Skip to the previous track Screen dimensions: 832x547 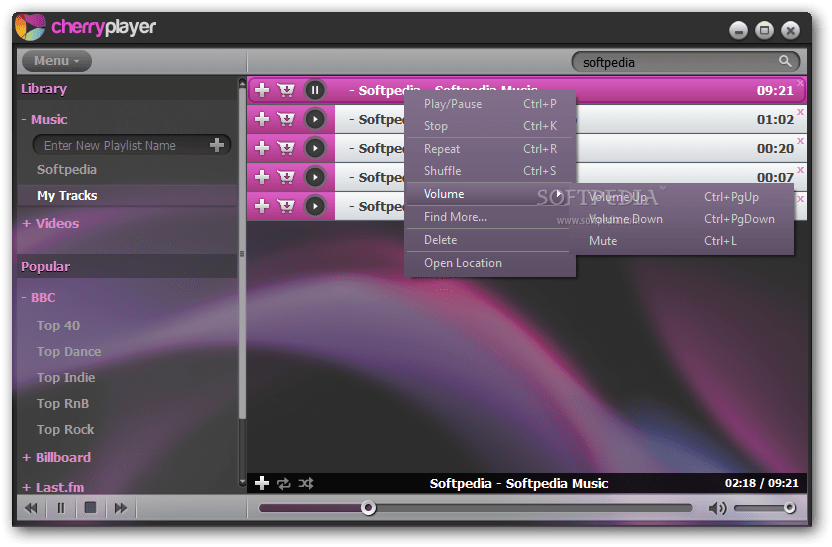[31, 508]
